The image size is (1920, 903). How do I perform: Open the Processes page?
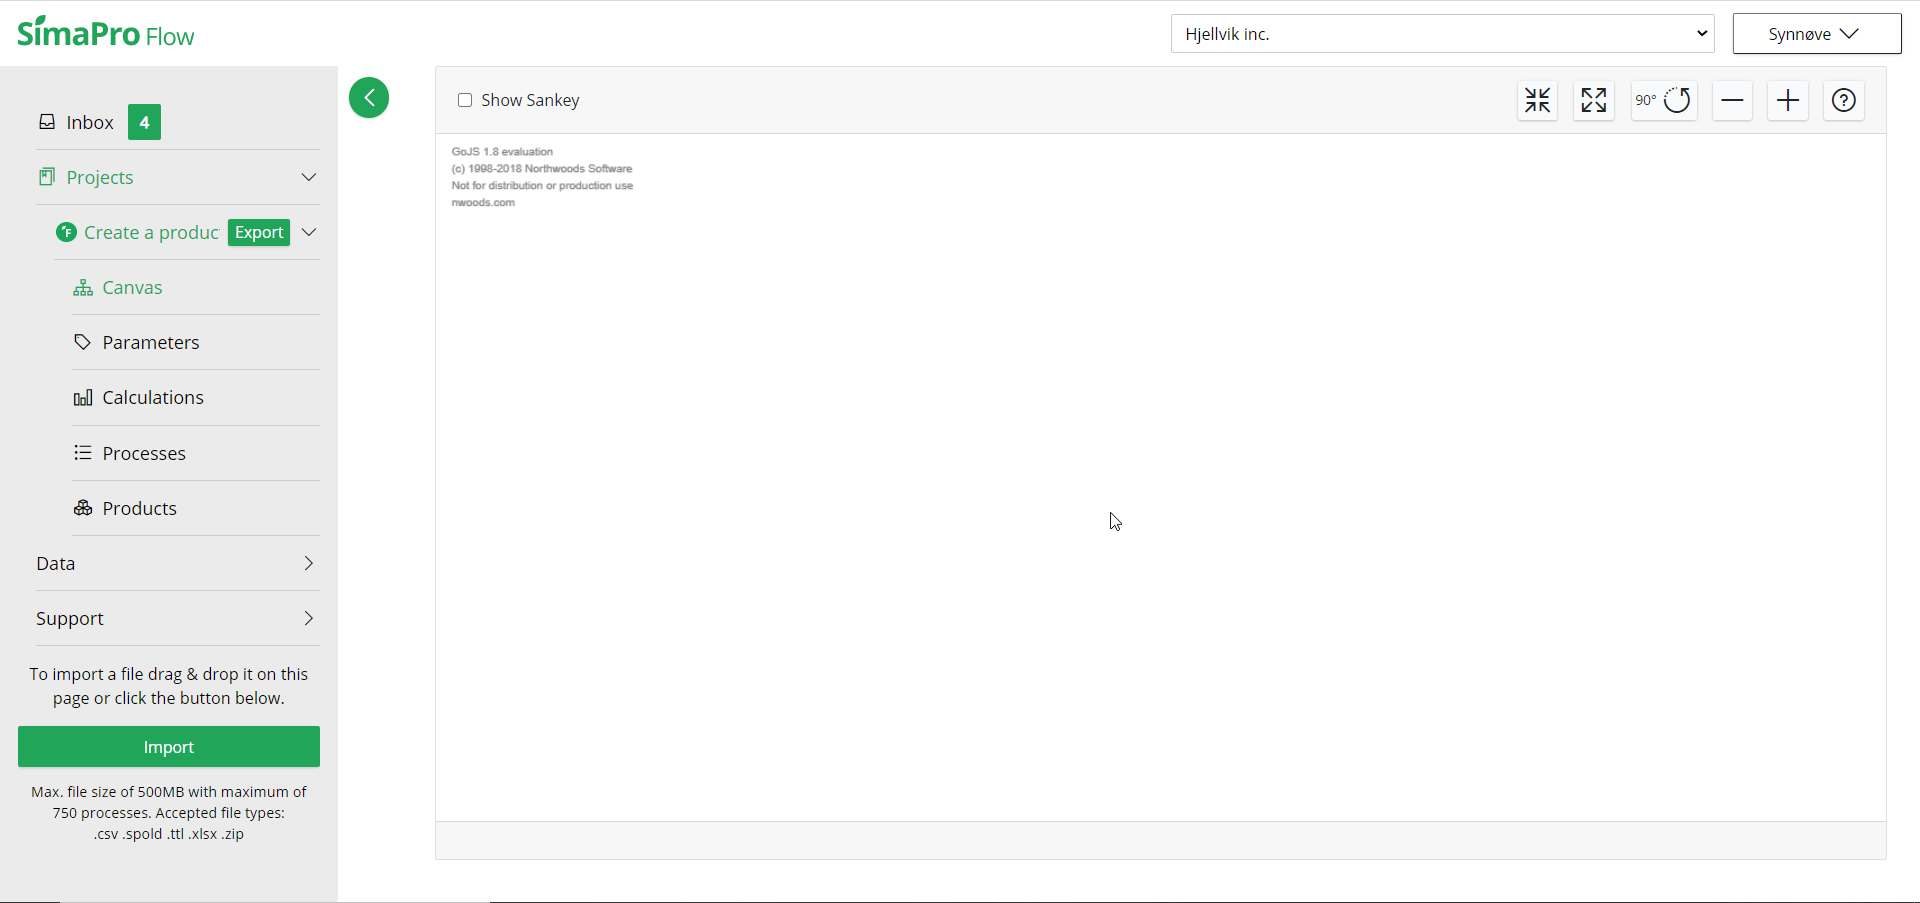pyautogui.click(x=144, y=453)
